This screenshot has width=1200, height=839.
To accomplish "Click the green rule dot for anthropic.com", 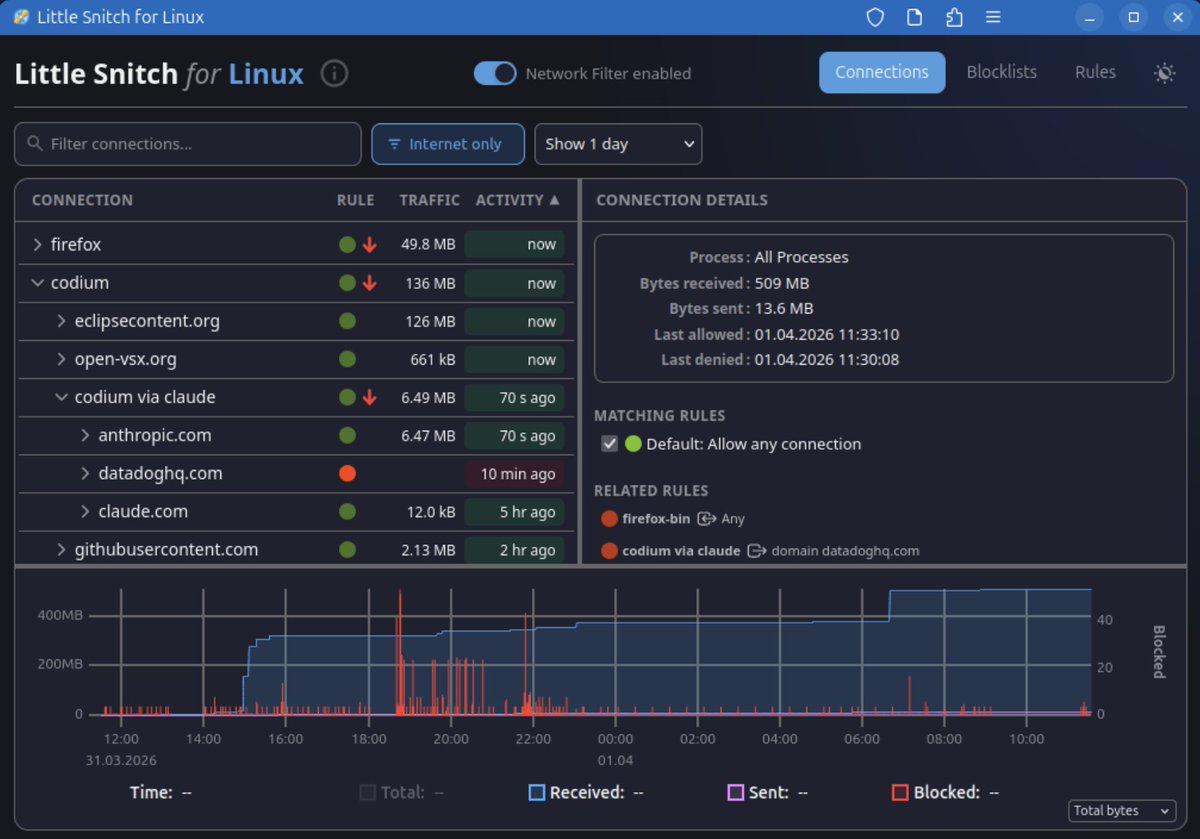I will (347, 435).
